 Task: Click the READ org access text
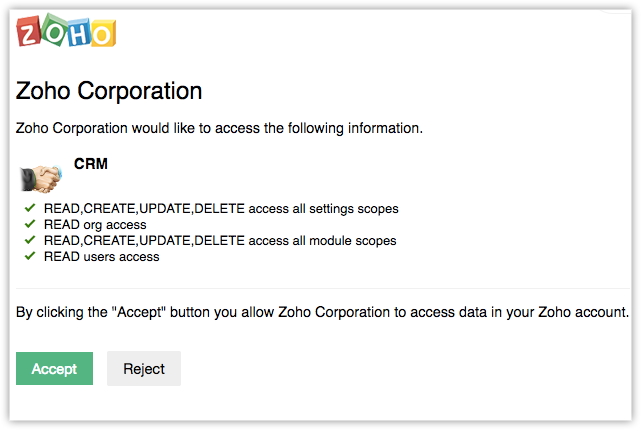(x=95, y=225)
